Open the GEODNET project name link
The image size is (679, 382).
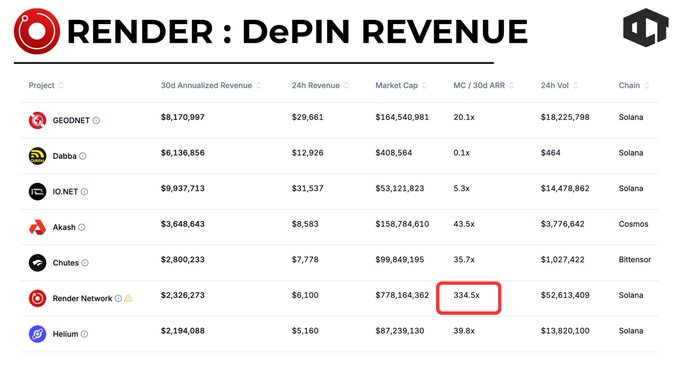pyautogui.click(x=71, y=120)
